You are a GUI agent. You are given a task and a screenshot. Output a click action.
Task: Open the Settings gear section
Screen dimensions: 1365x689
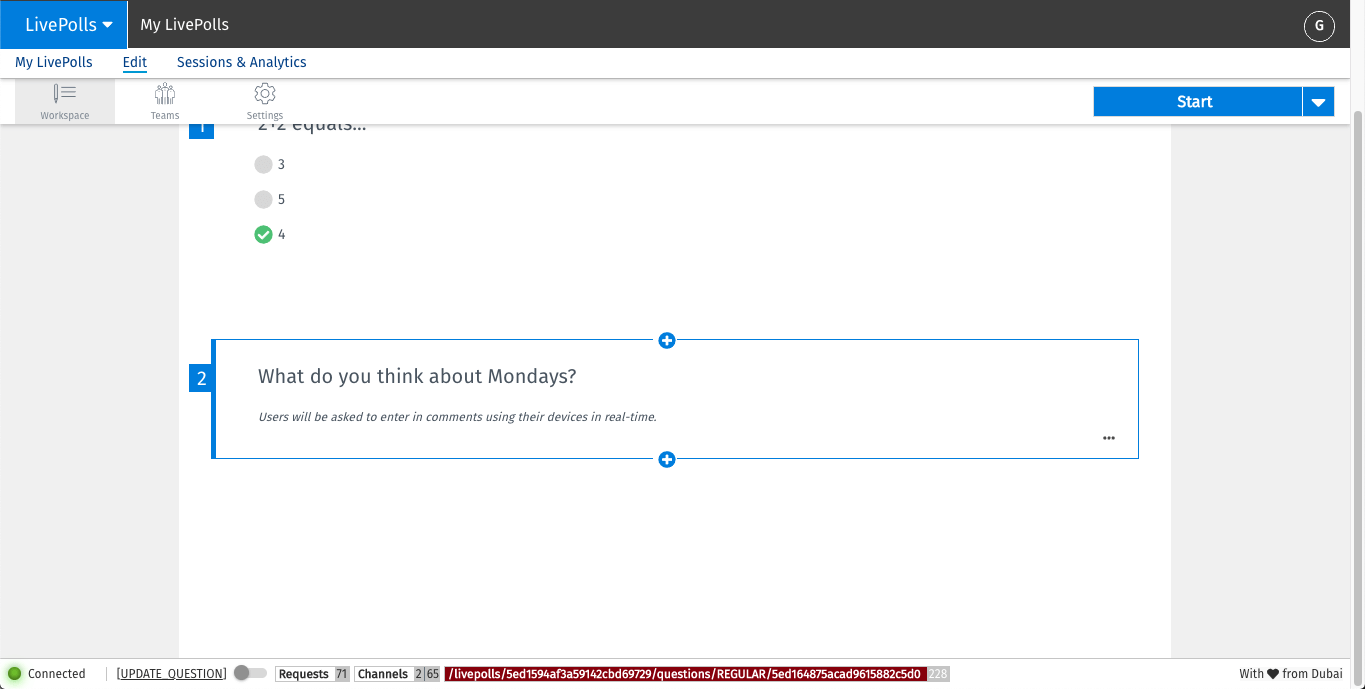(265, 102)
